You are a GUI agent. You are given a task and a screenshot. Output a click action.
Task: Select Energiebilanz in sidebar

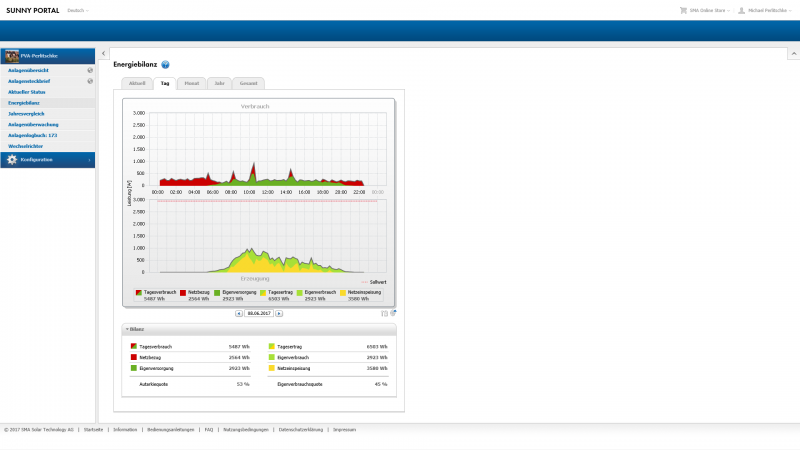click(x=24, y=103)
